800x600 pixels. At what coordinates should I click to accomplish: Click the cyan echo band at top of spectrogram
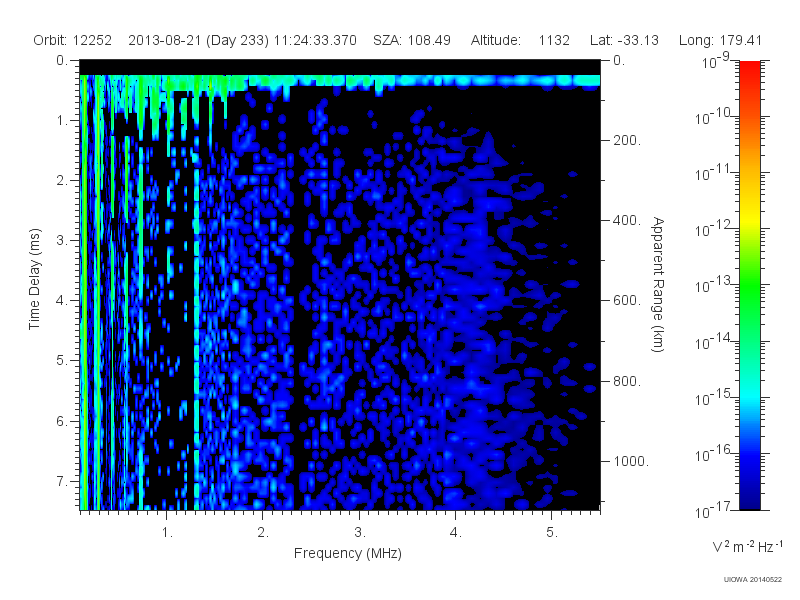pyautogui.click(x=340, y=81)
